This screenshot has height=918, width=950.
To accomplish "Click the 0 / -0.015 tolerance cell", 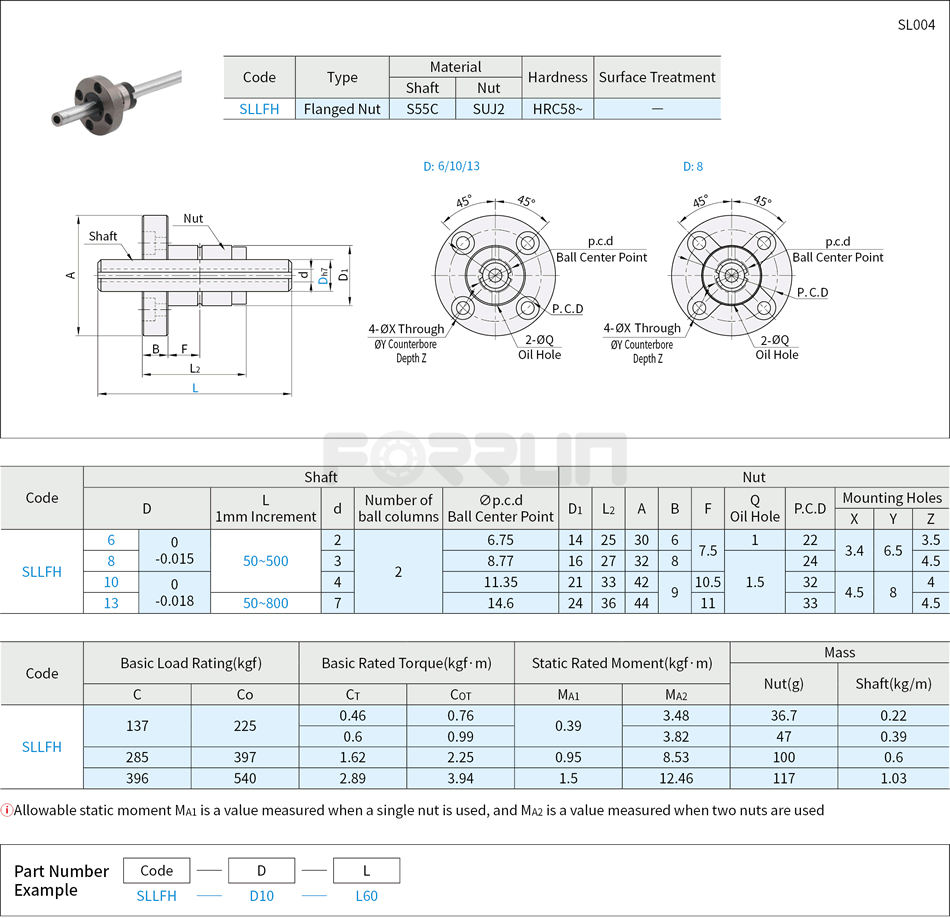I will pyautogui.click(x=174, y=551).
